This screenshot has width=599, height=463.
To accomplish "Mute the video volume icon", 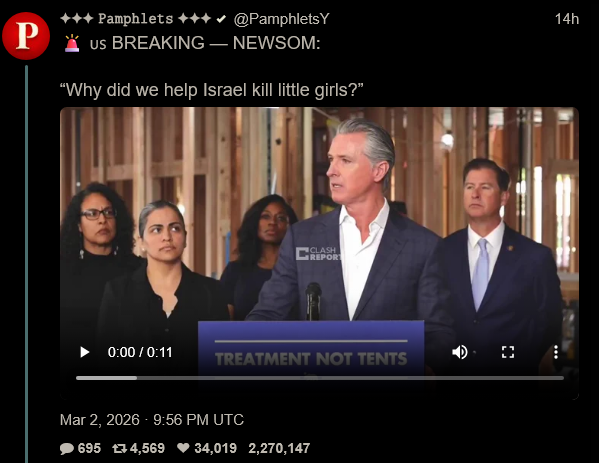I will click(x=460, y=352).
